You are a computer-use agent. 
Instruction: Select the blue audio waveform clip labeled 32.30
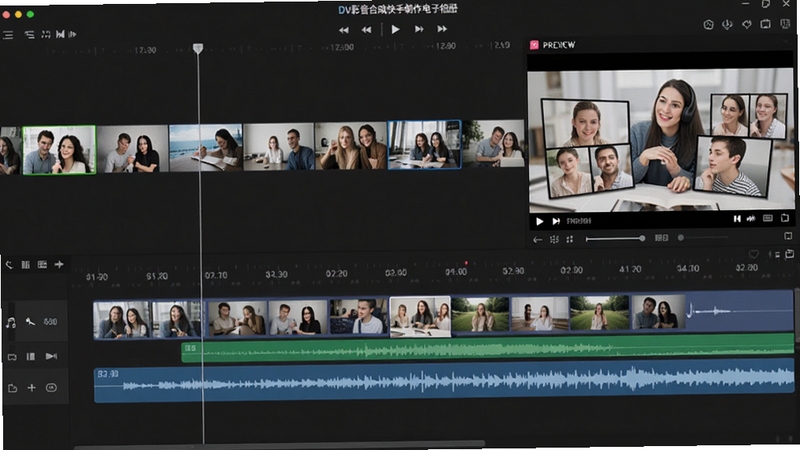444,382
